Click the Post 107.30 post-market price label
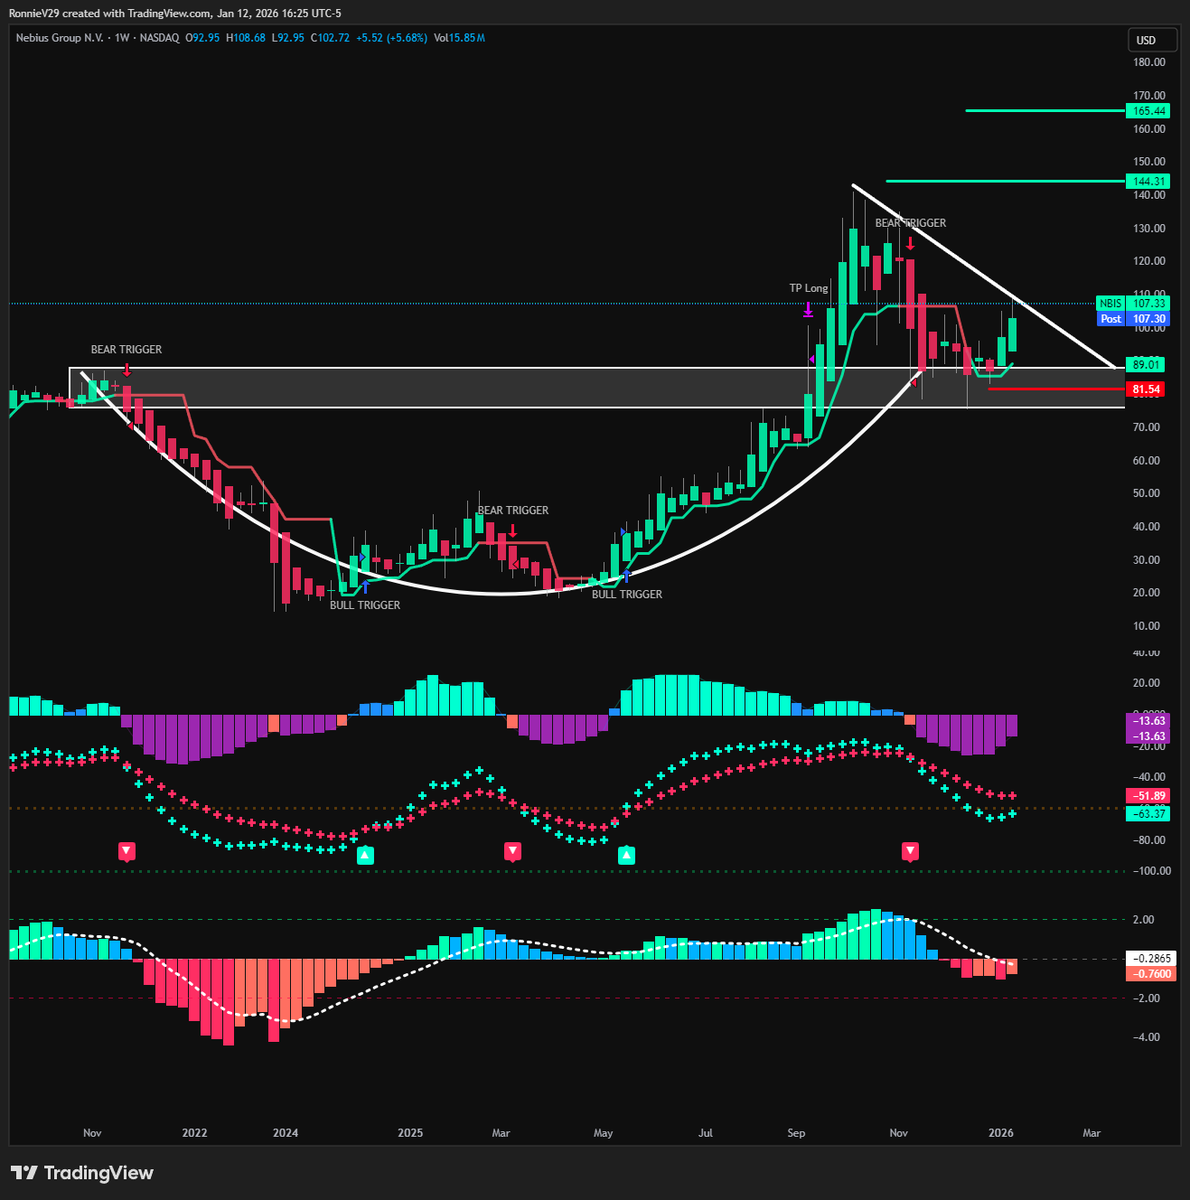Screen dimensions: 1190x1200 [1132, 319]
